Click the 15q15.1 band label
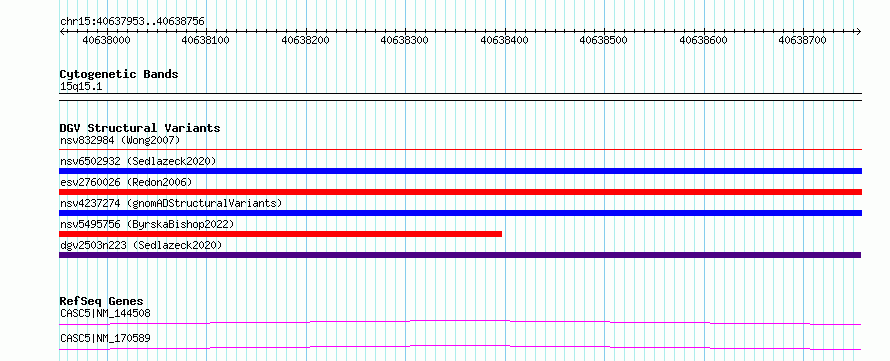 [81, 87]
